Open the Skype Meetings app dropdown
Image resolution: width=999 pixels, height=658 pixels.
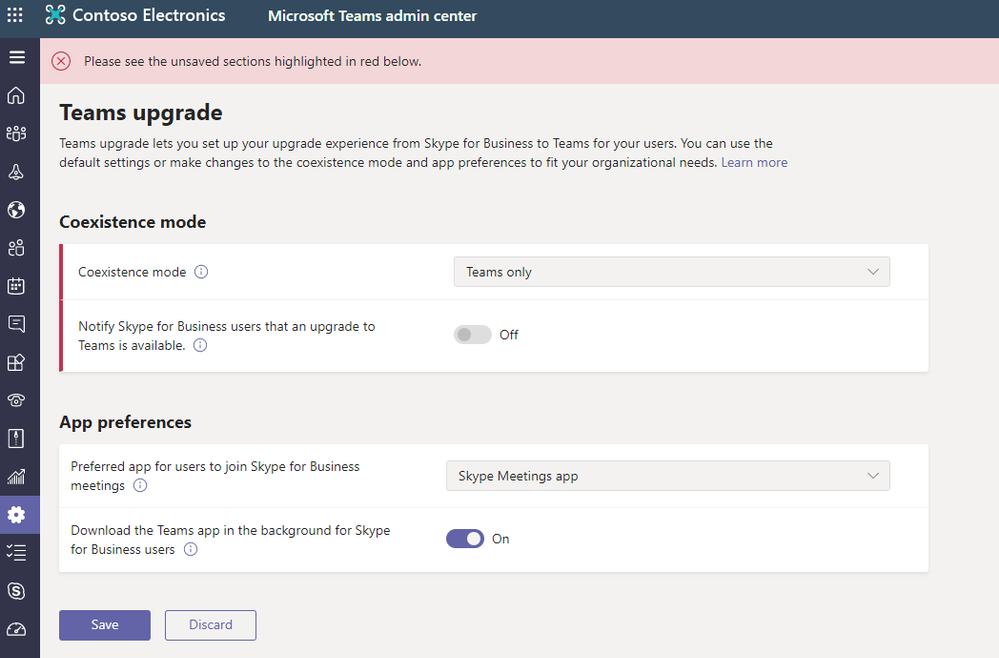(x=668, y=476)
